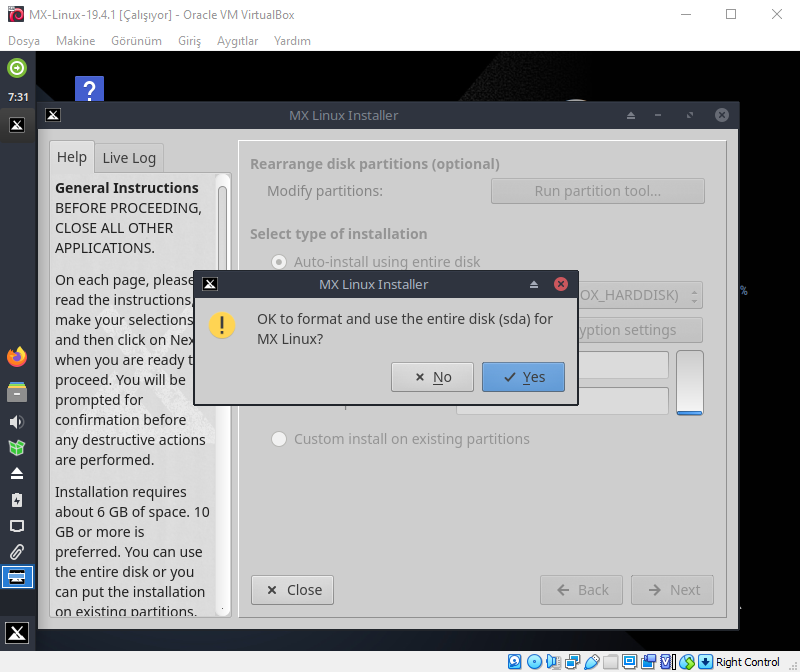
Task: Click VirtualBox display settings status icon
Action: 630,662
